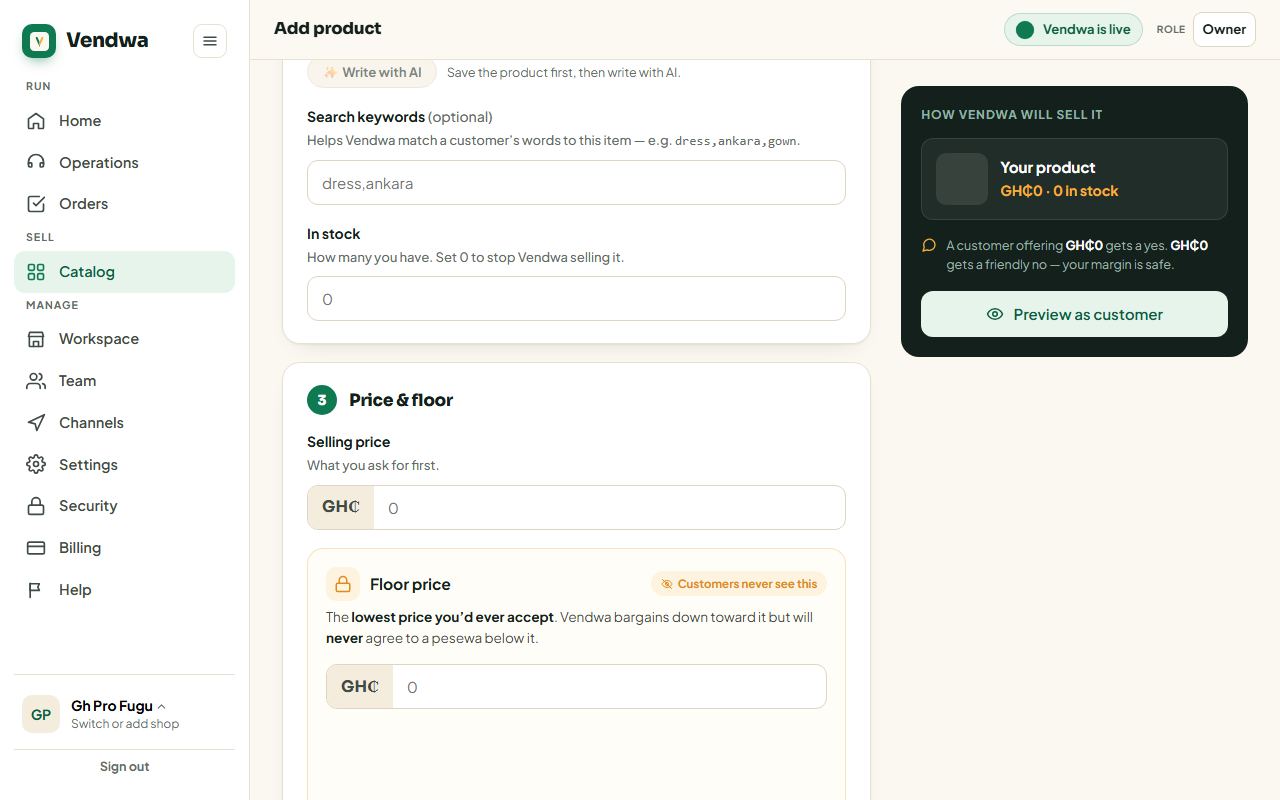
Task: Focus the Selling price input
Action: (x=610, y=508)
